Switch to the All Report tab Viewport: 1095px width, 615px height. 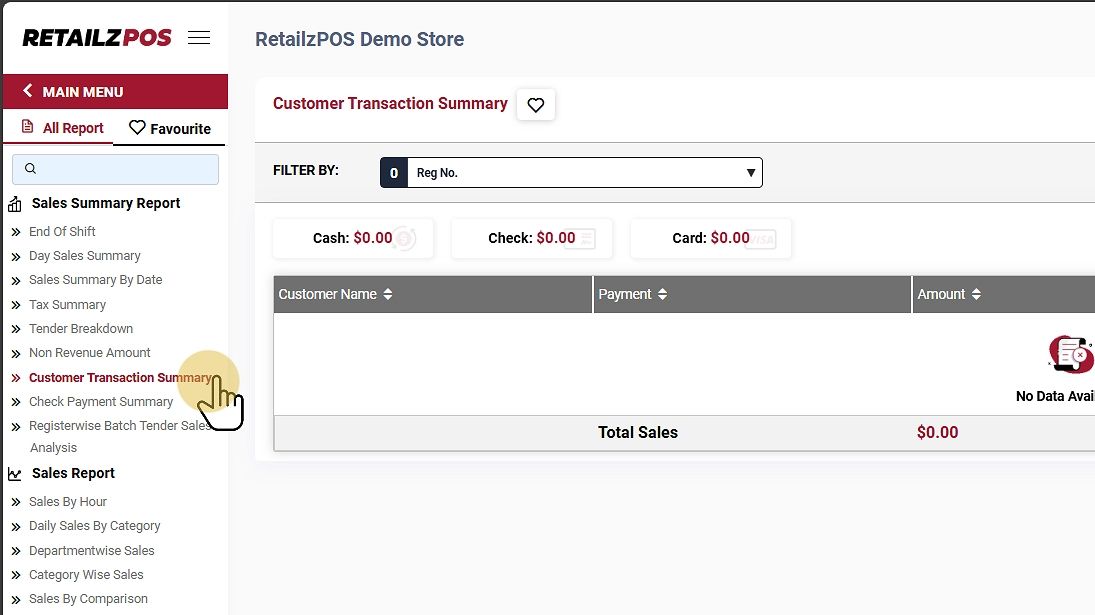(x=63, y=128)
